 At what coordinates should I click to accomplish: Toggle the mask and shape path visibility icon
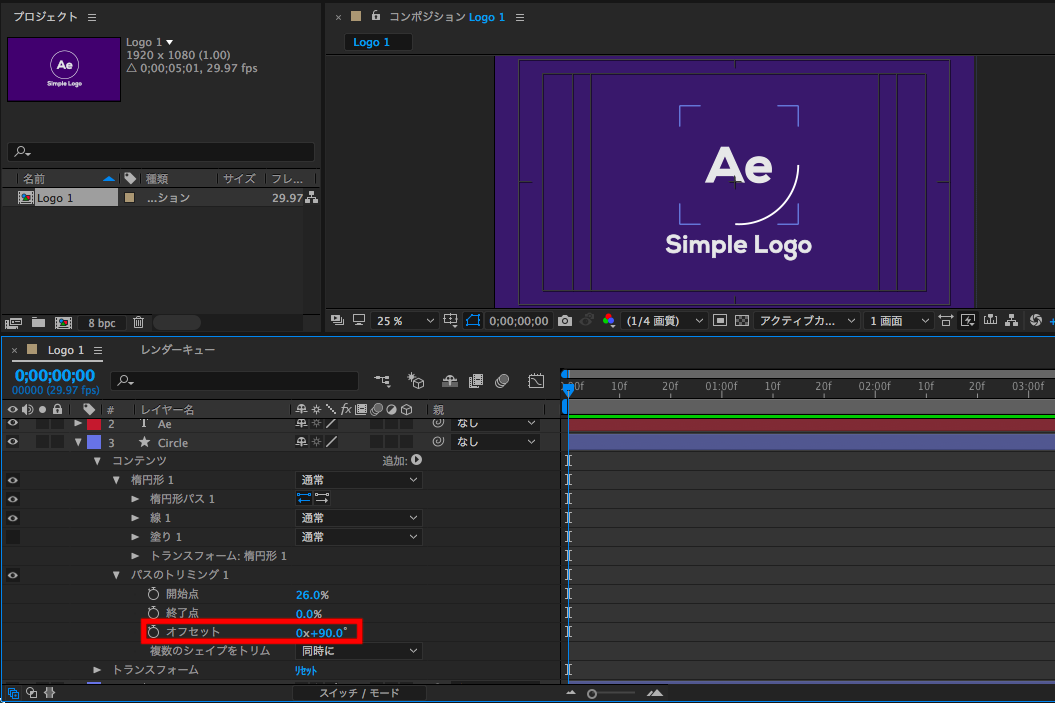tap(473, 321)
